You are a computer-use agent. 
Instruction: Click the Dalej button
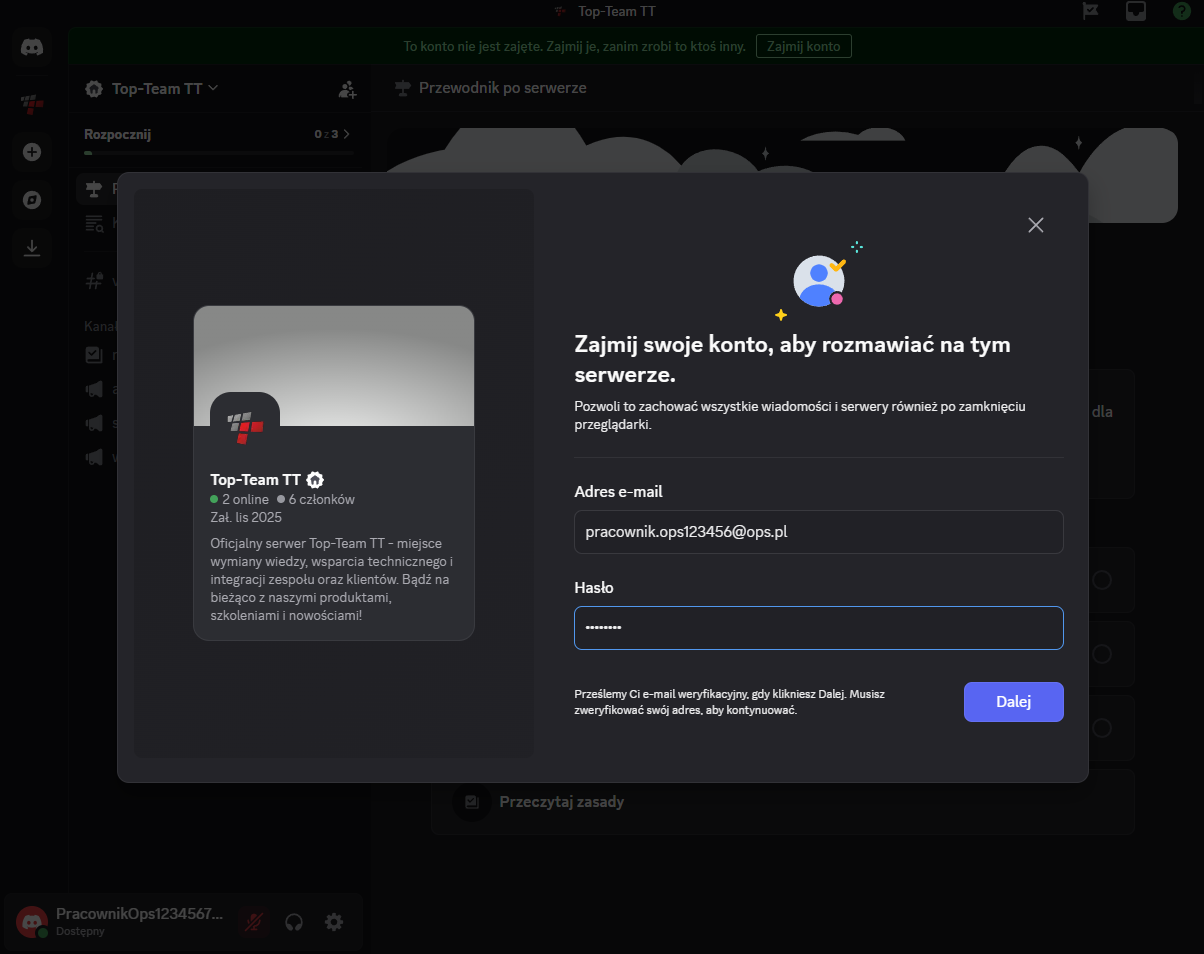tap(1013, 702)
